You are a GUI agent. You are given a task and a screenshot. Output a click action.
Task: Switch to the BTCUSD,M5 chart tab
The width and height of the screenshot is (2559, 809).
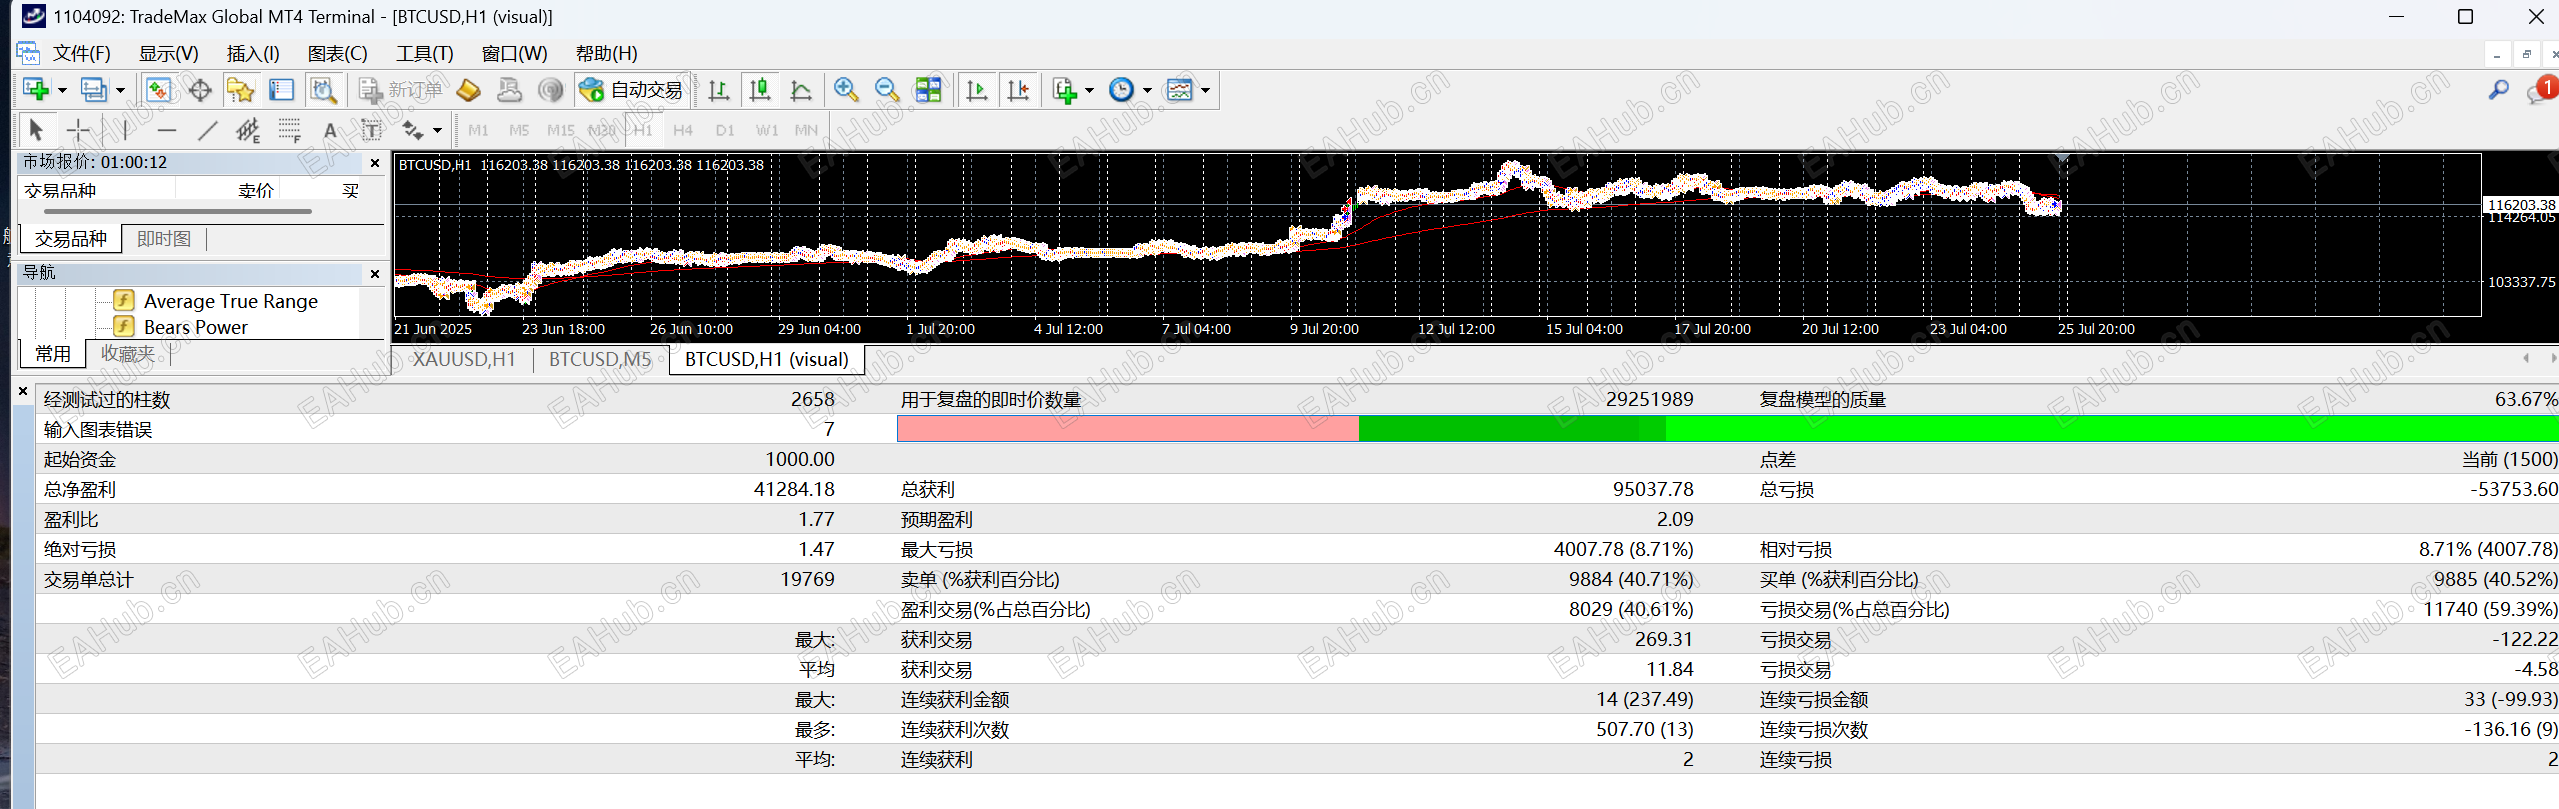[600, 359]
